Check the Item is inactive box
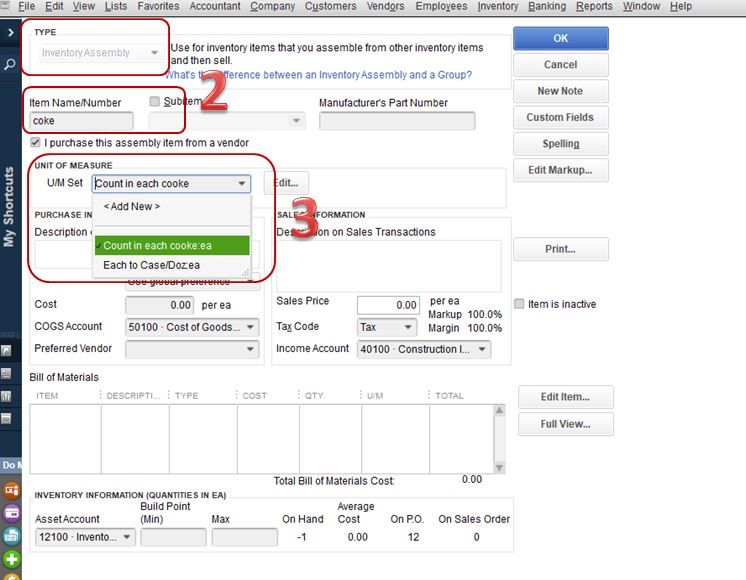Viewport: 746px width, 580px height. [519, 304]
